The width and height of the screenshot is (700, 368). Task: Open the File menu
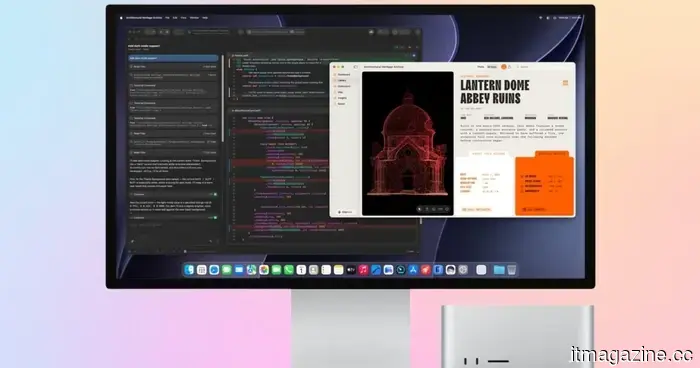point(167,18)
